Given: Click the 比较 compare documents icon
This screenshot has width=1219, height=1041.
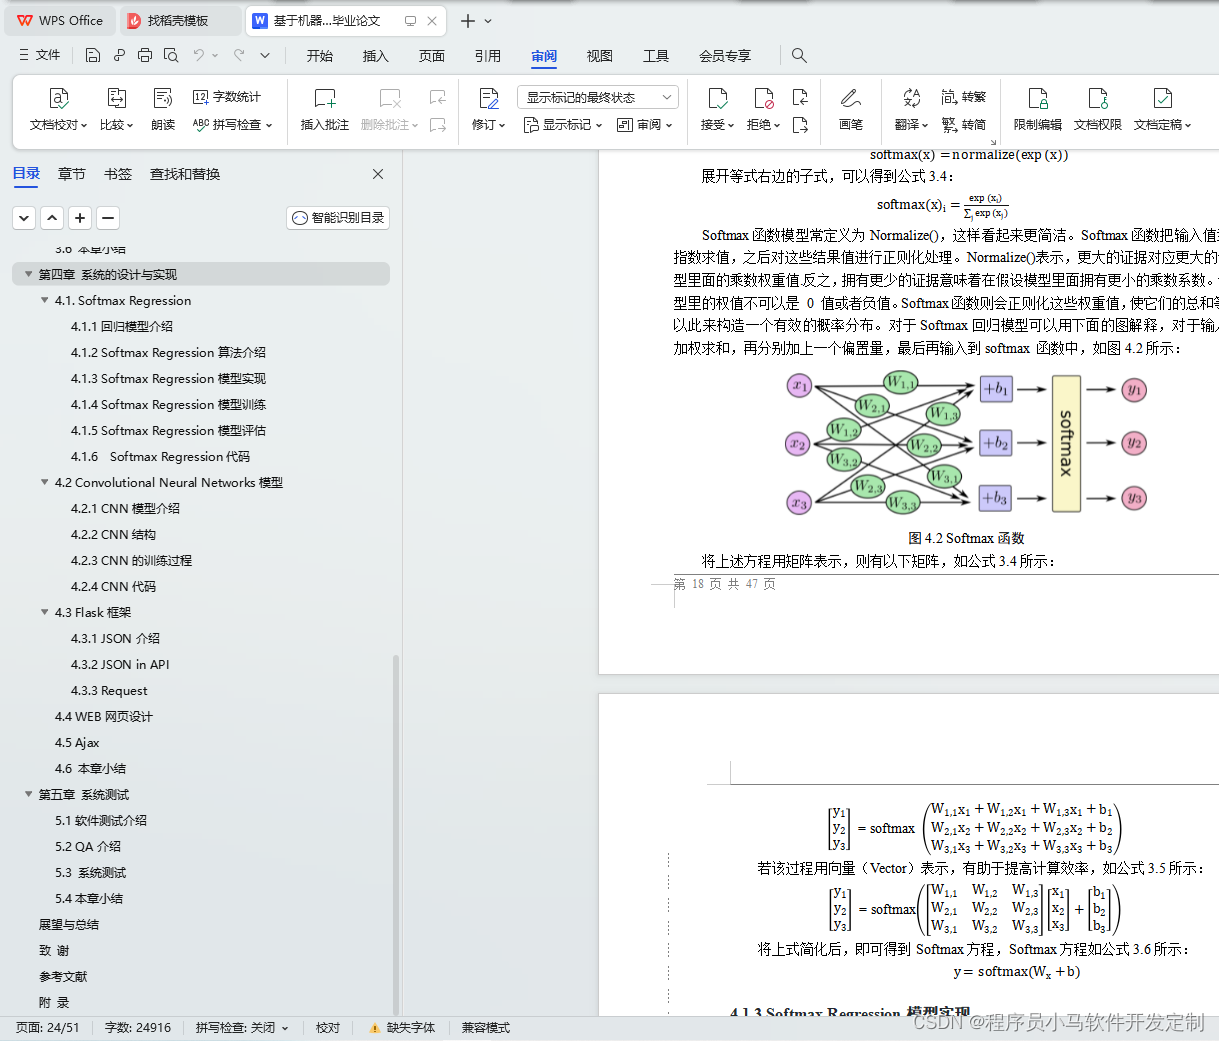Looking at the screenshot, I should point(116,98).
